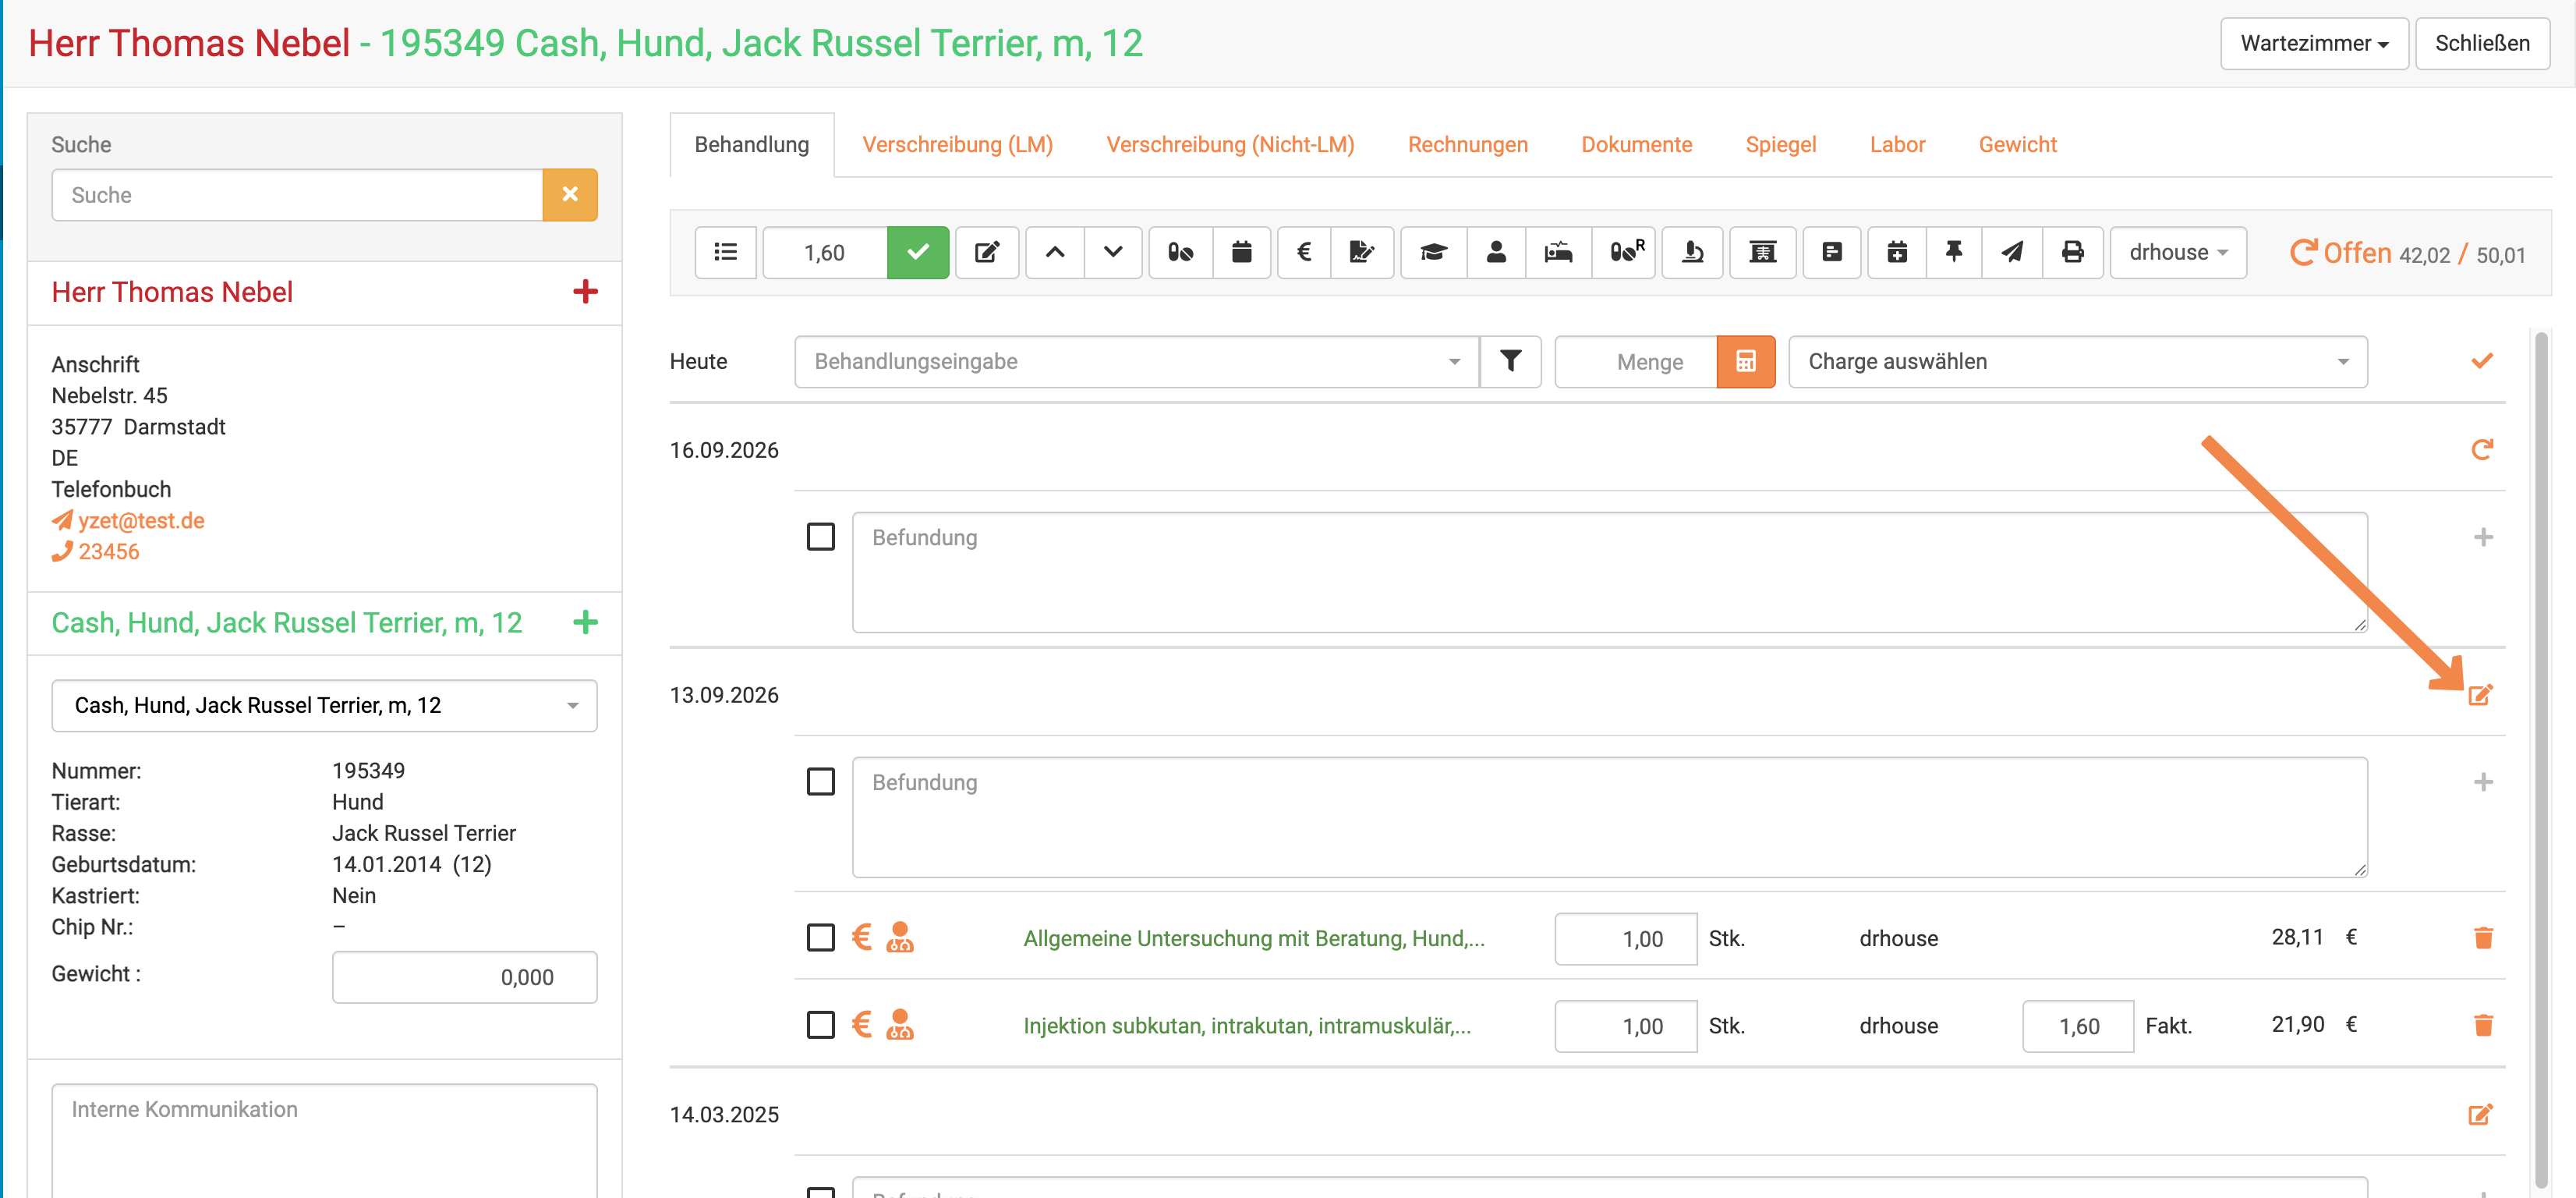The image size is (2576, 1198).
Task: Open the yzet@test.de email link
Action: (141, 521)
